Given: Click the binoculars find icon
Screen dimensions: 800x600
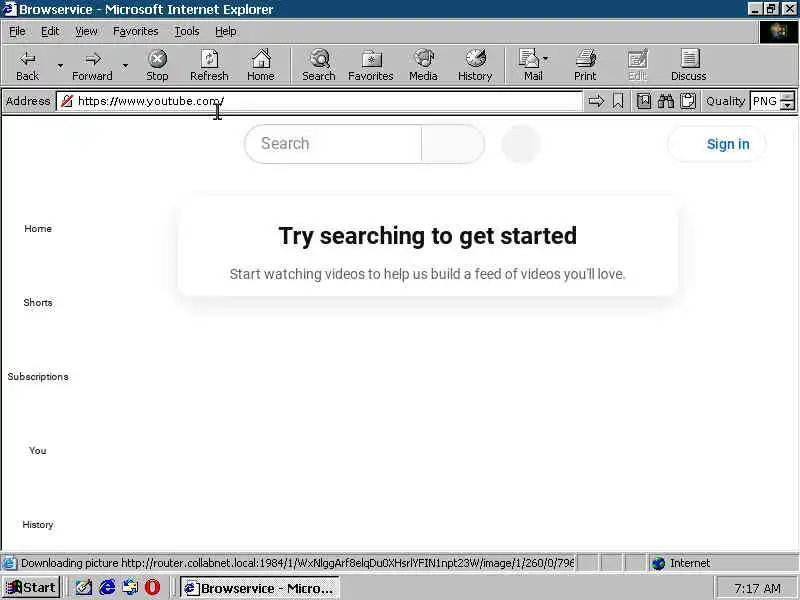Looking at the screenshot, I should pos(666,101).
